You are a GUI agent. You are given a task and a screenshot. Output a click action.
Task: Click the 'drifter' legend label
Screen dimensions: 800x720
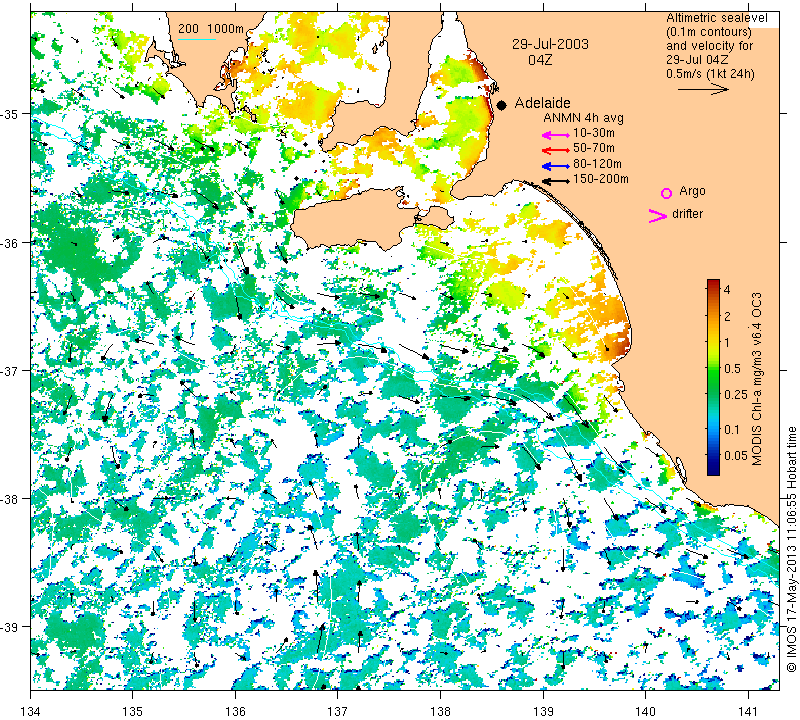click(x=687, y=214)
